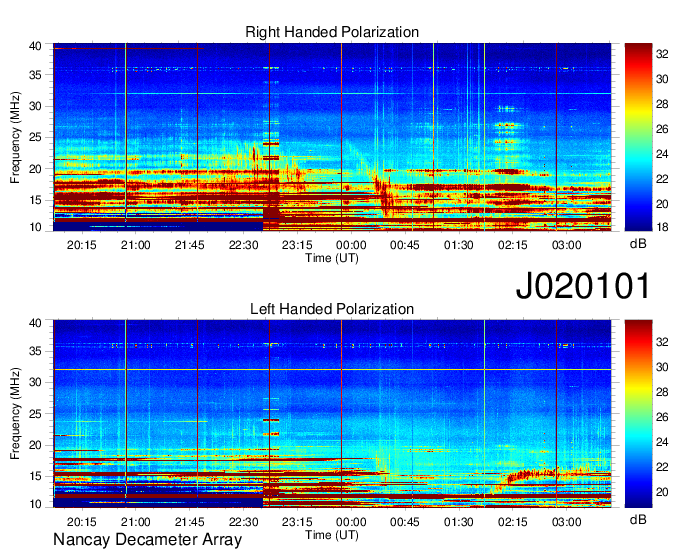Click the 40 MHz tick on Right Handed plot
The height and width of the screenshot is (552, 680).
[x=35, y=46]
